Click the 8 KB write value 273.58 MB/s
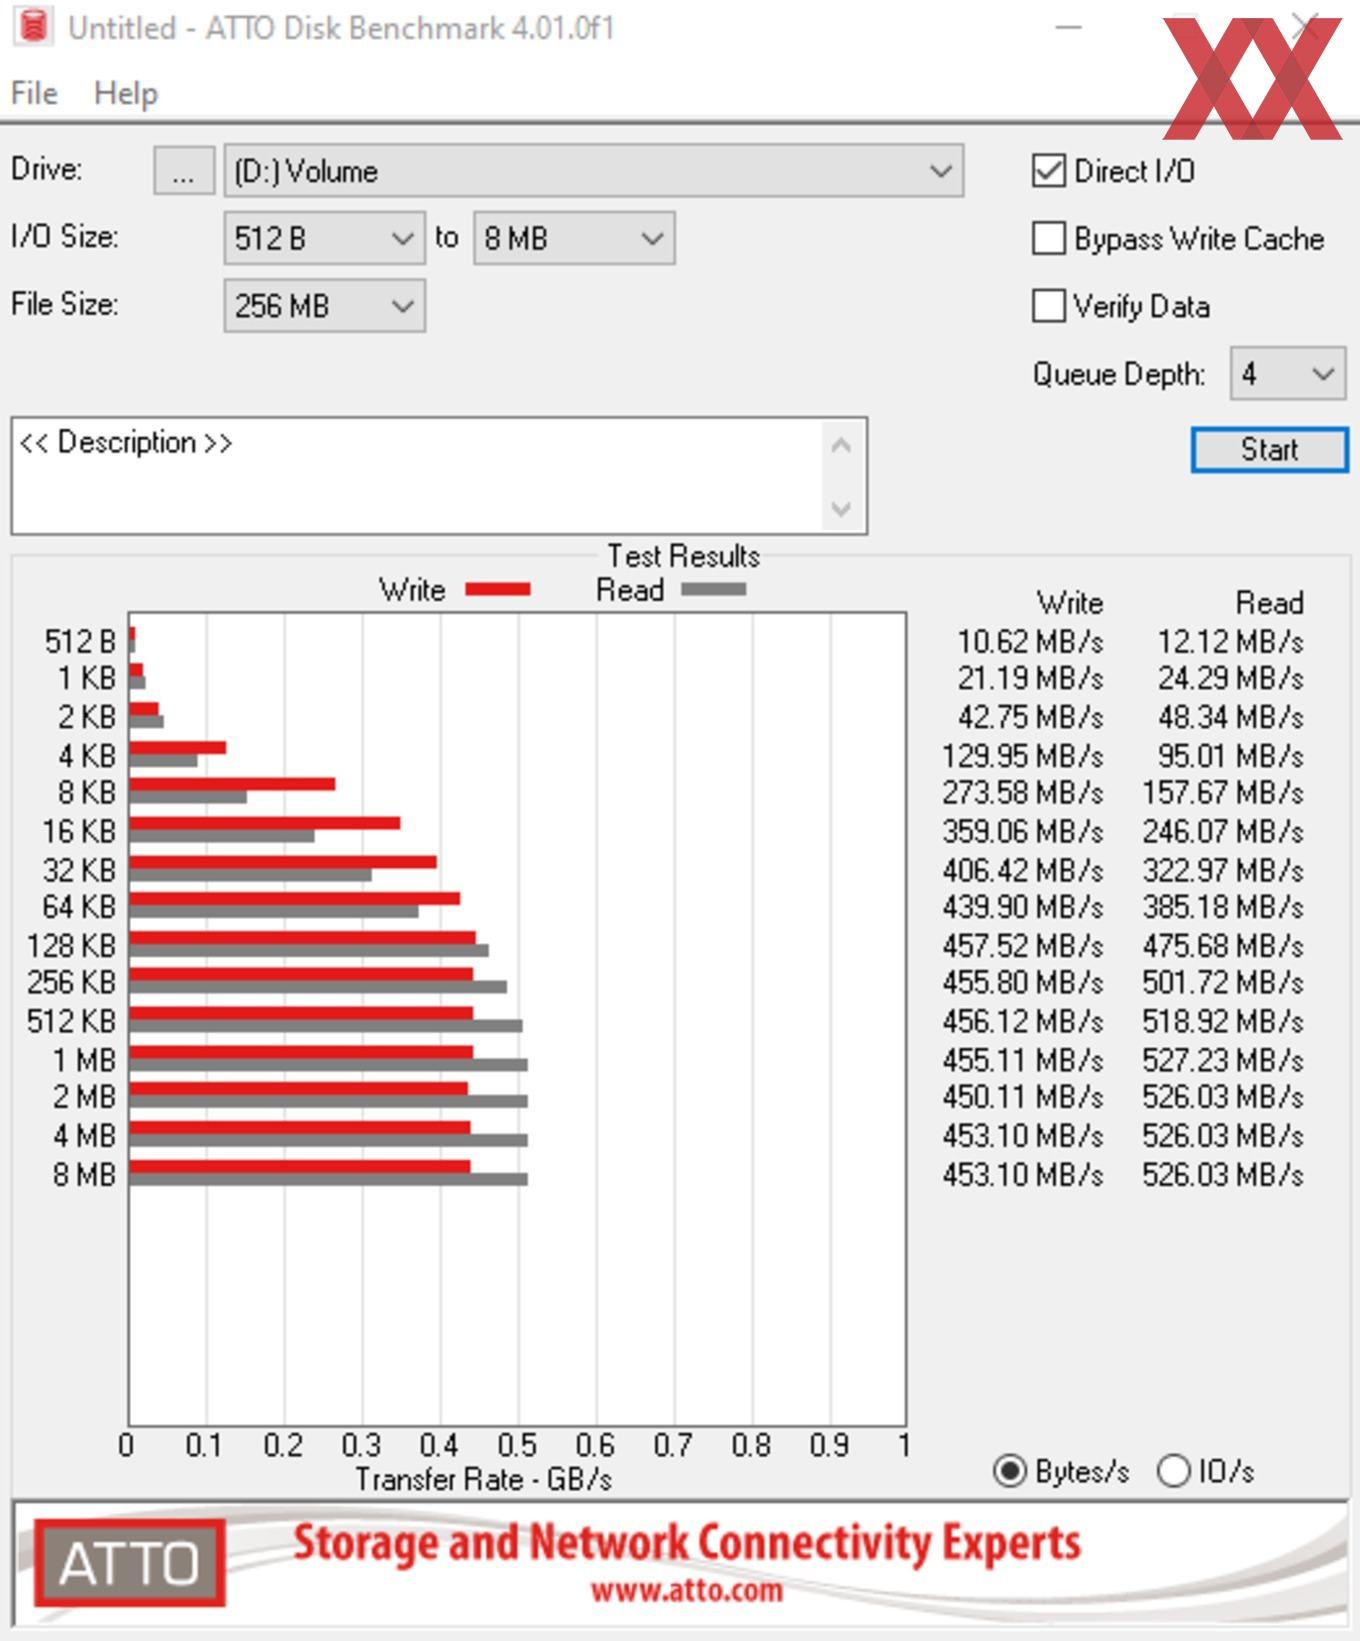1360x1641 pixels. (x=1022, y=793)
